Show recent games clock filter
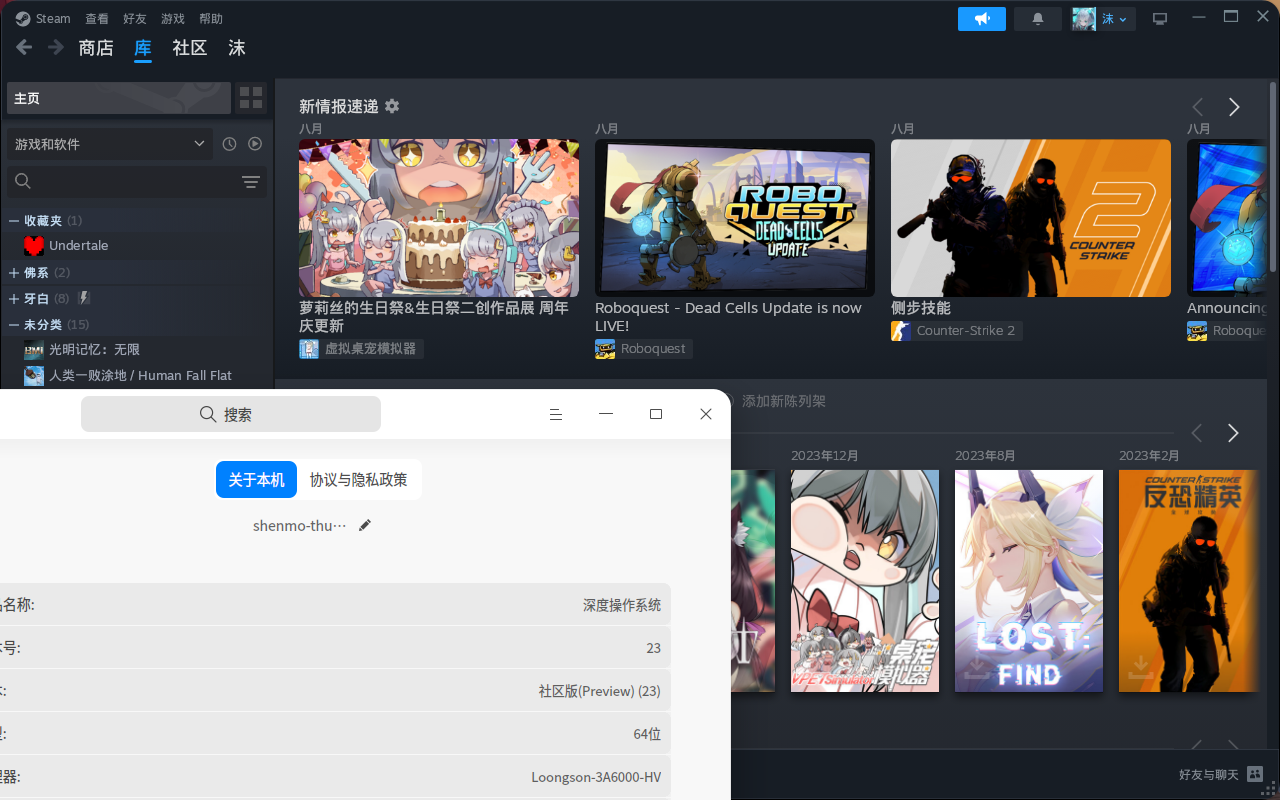 click(x=229, y=144)
